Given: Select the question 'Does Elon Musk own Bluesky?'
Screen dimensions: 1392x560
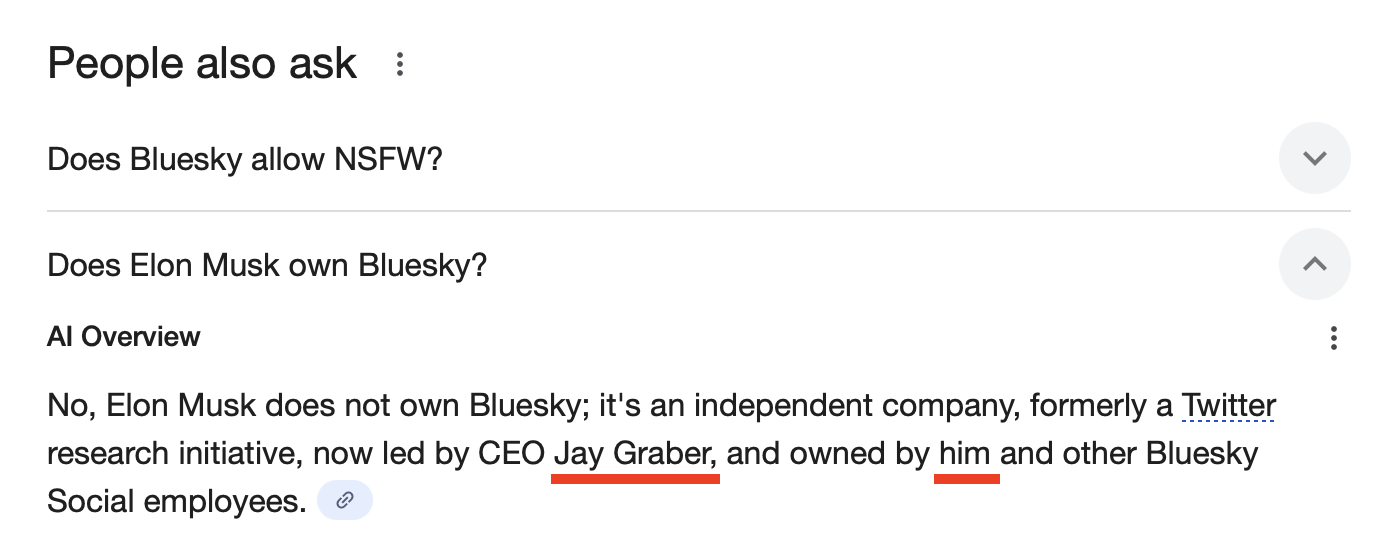Looking at the screenshot, I should 267,265.
